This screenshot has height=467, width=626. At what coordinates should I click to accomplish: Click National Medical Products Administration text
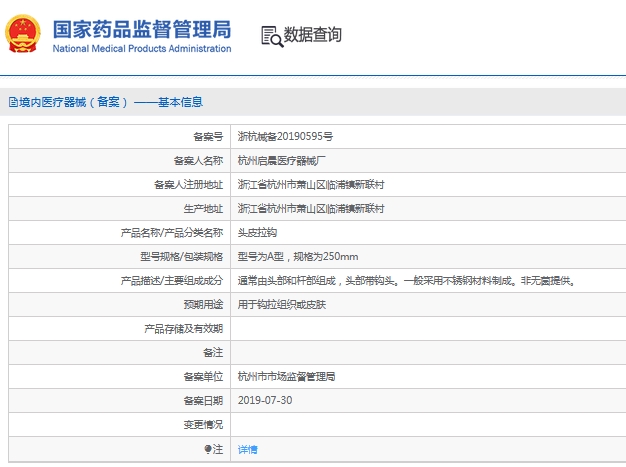pos(142,49)
